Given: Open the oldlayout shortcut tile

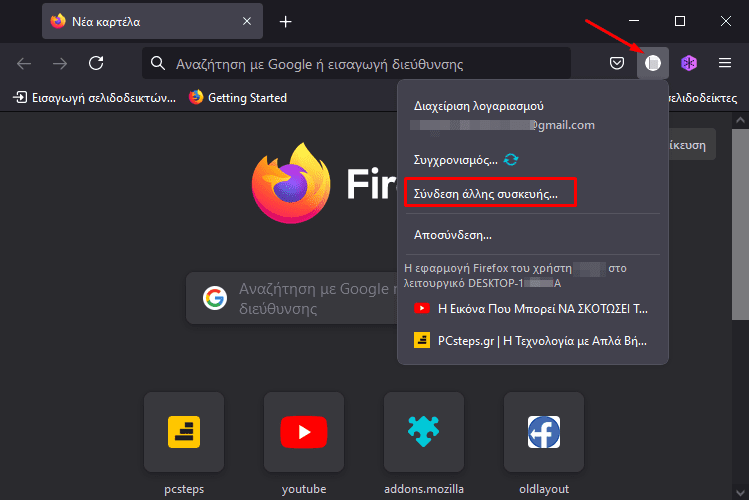Looking at the screenshot, I should pyautogui.click(x=544, y=432).
